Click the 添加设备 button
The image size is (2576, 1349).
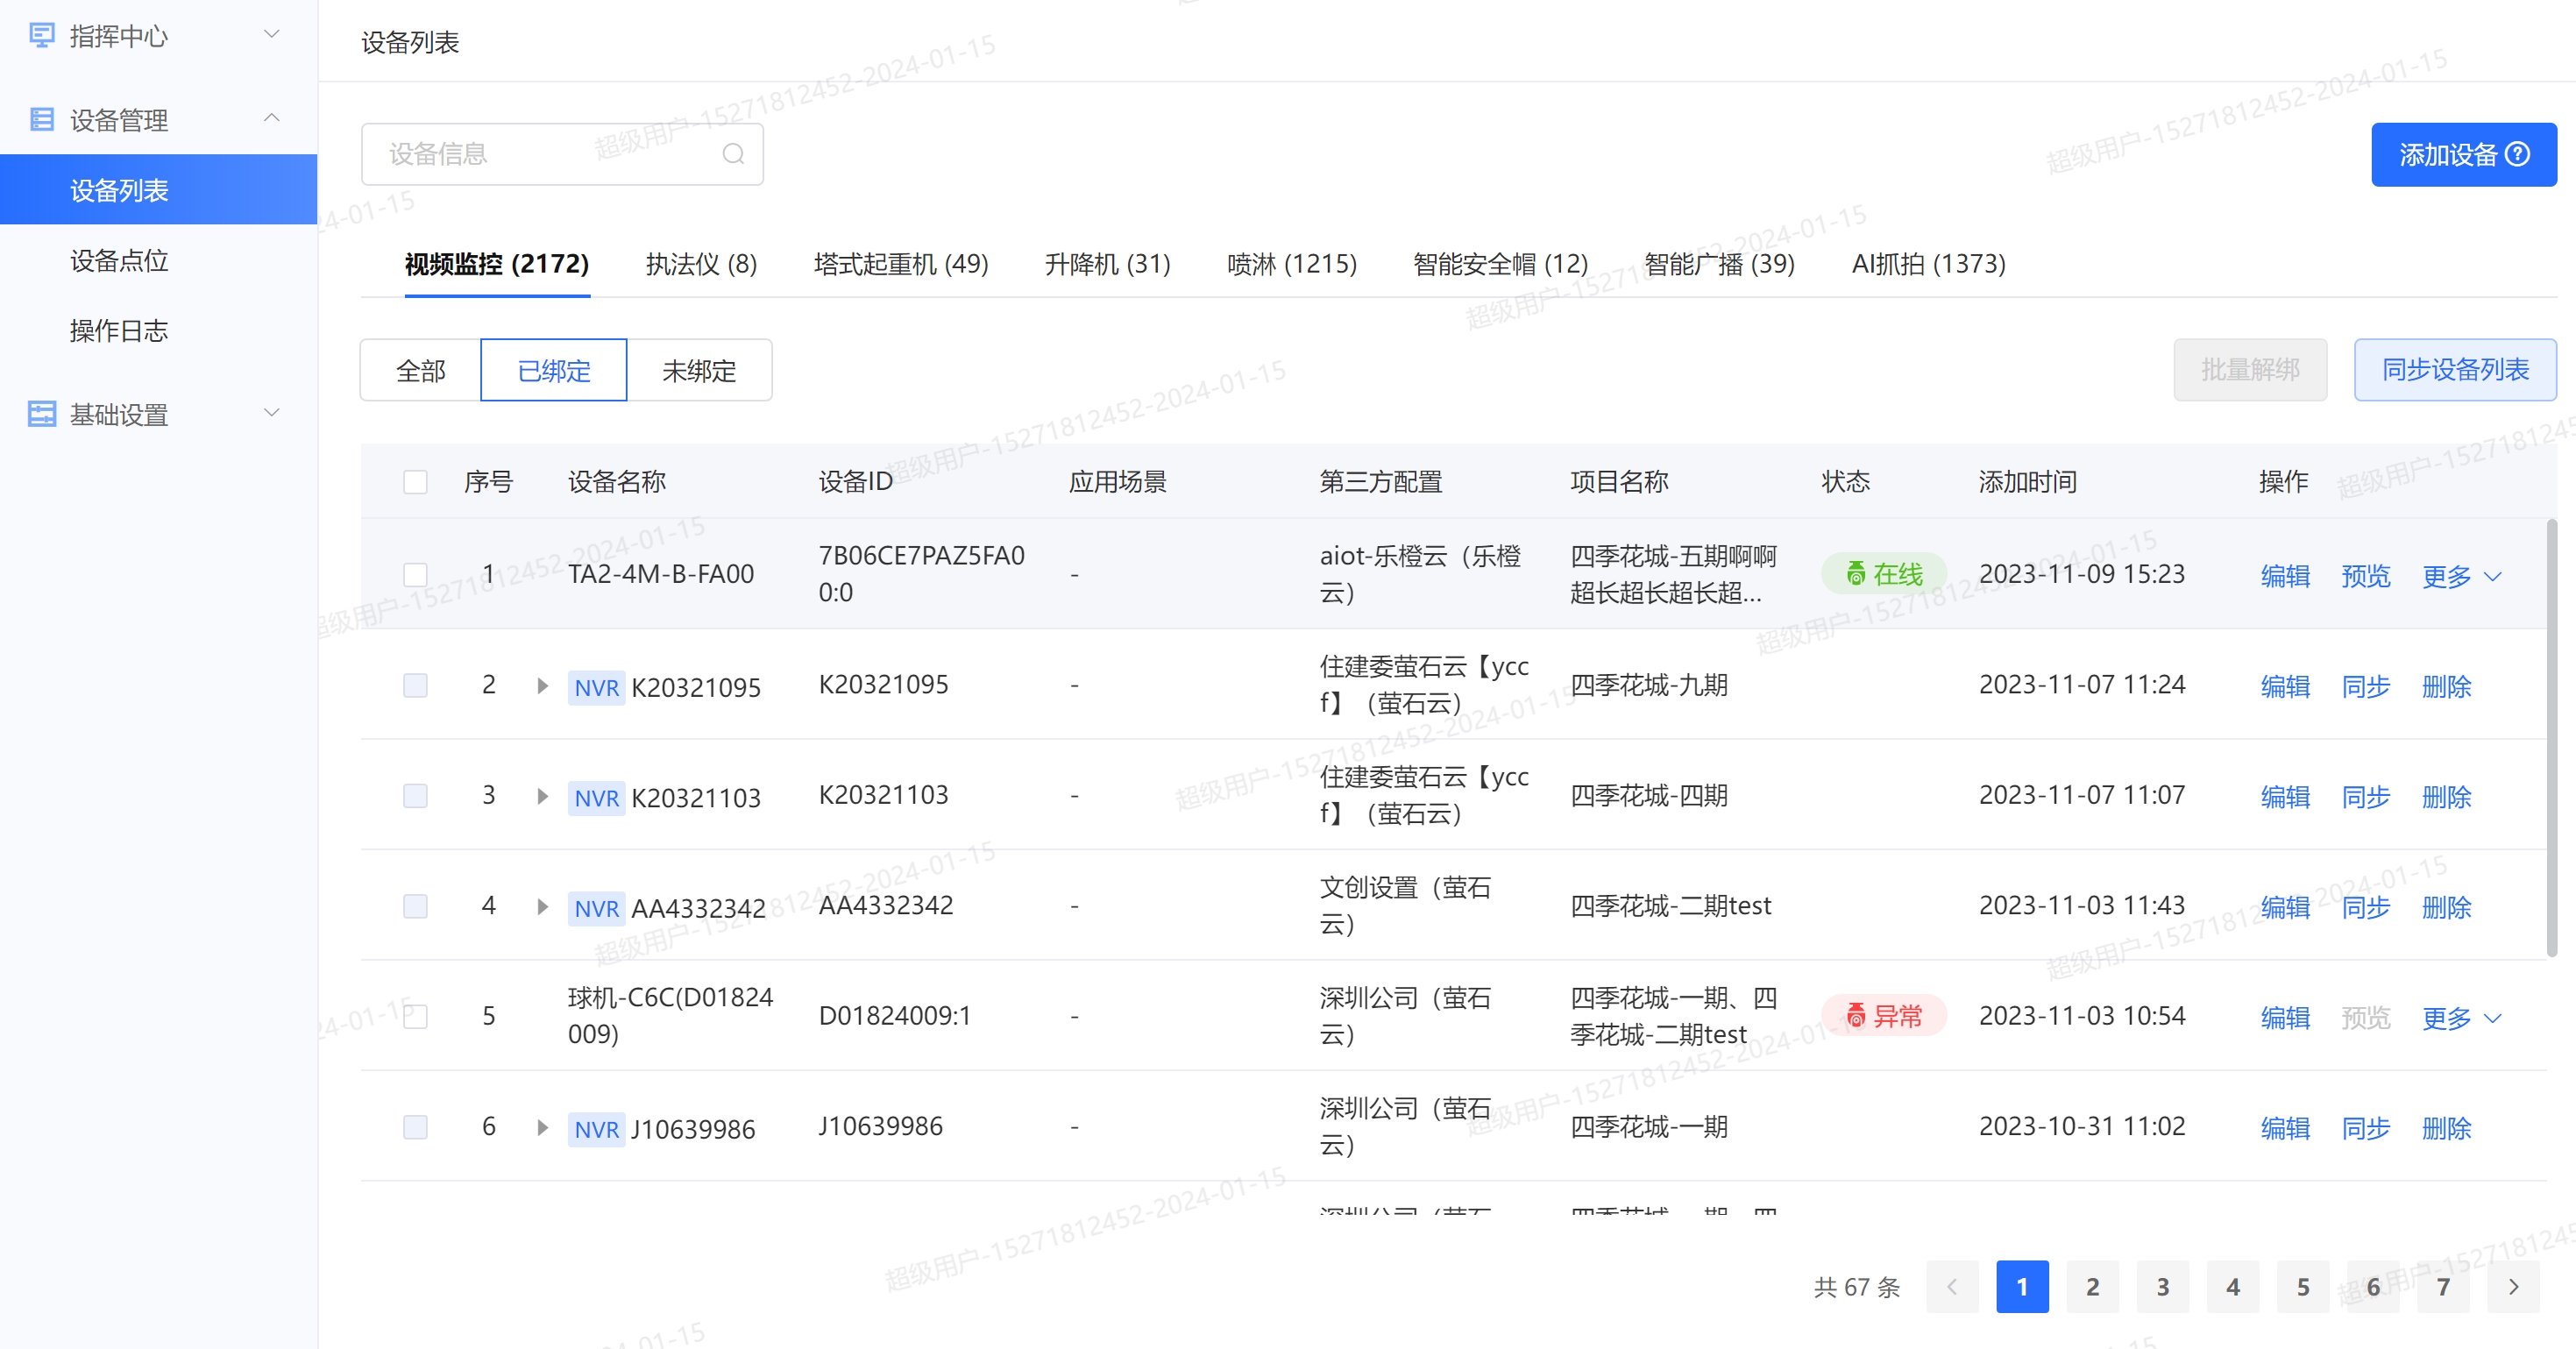click(x=2463, y=154)
